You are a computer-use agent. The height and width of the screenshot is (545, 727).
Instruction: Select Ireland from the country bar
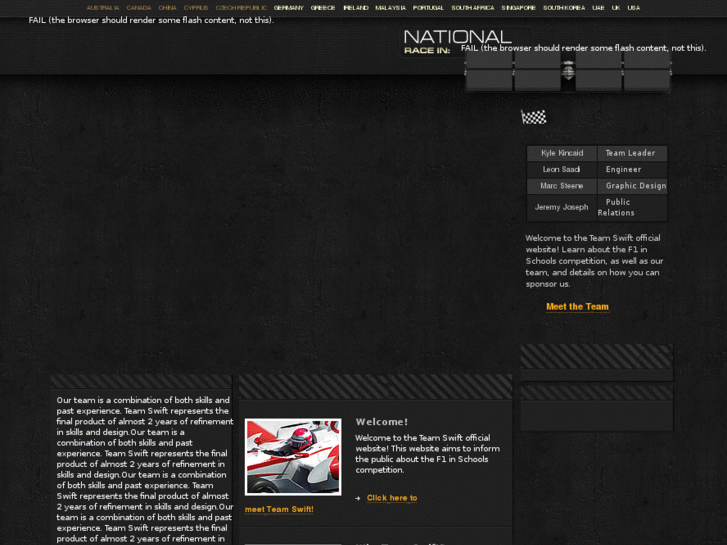(356, 8)
